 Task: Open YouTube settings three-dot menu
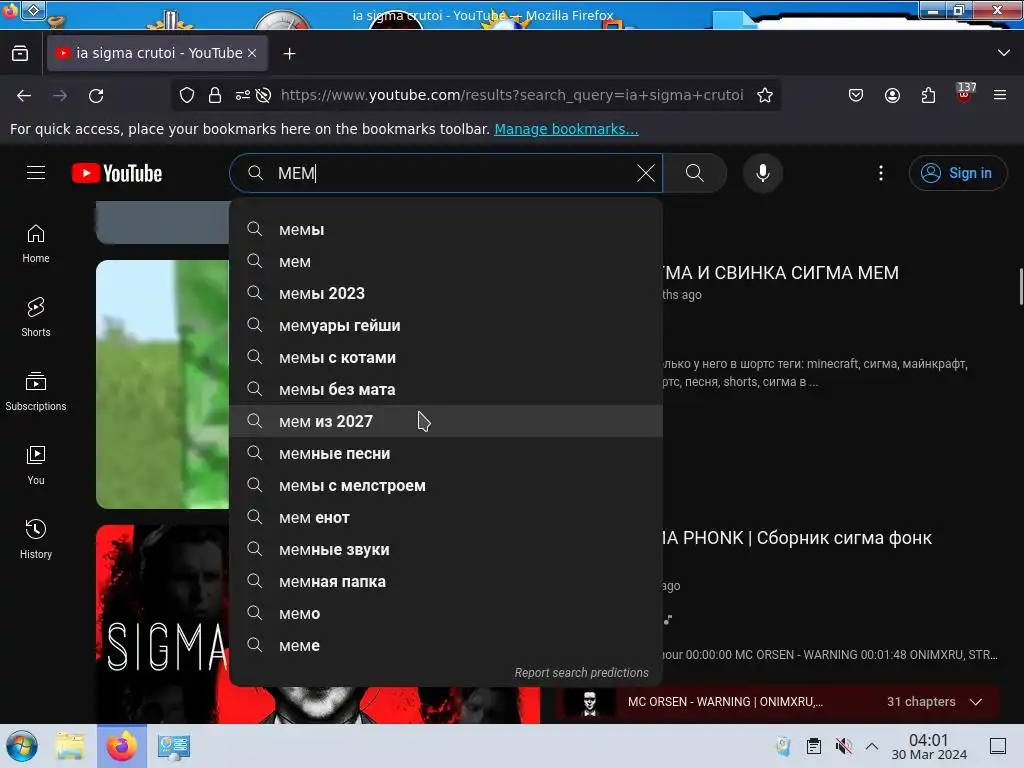(x=880, y=173)
